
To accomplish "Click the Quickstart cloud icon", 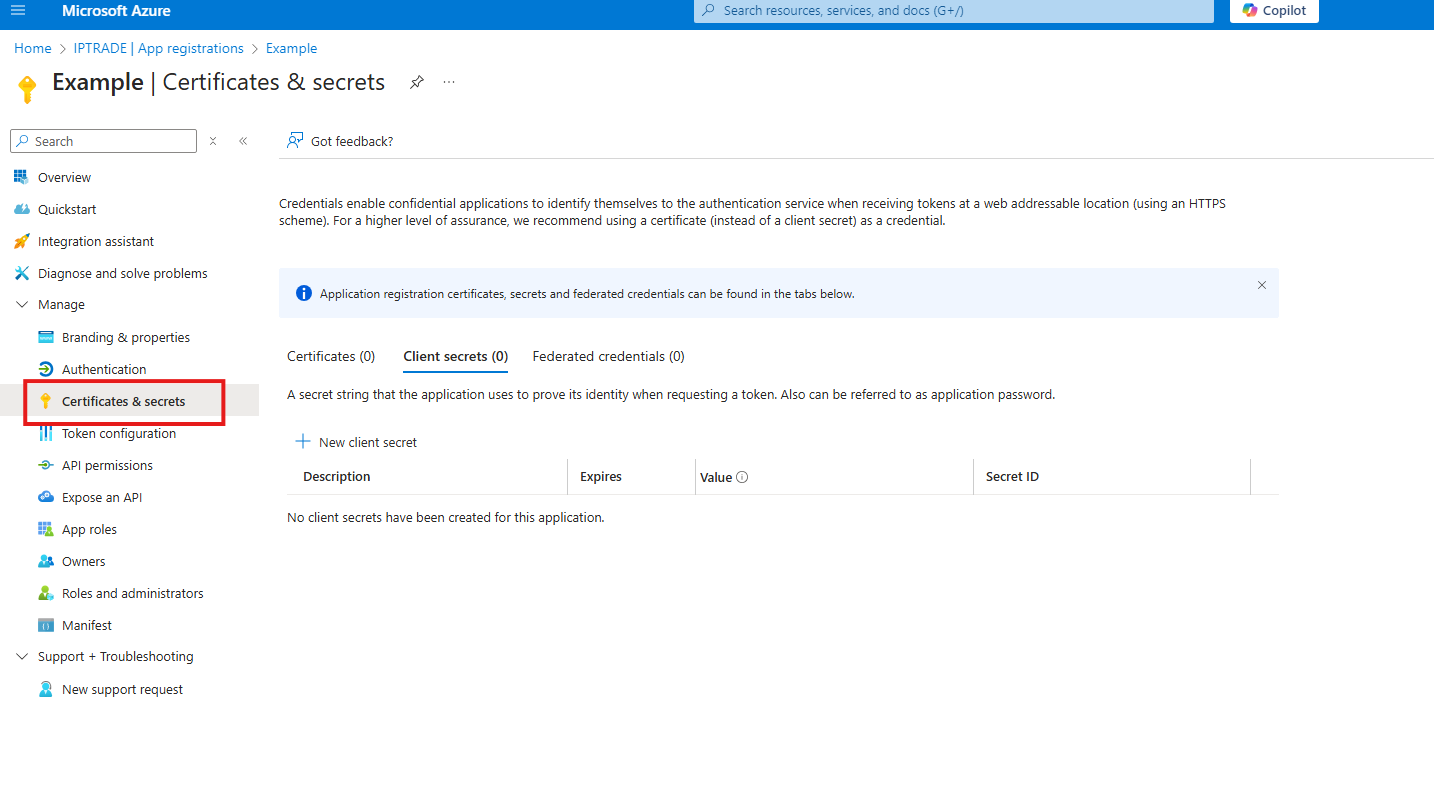I will tap(21, 209).
